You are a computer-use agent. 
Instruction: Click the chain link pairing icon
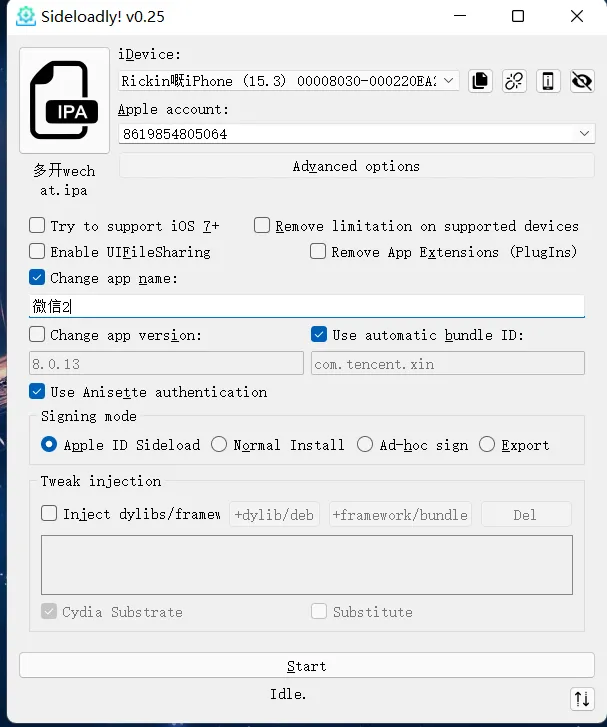point(514,82)
